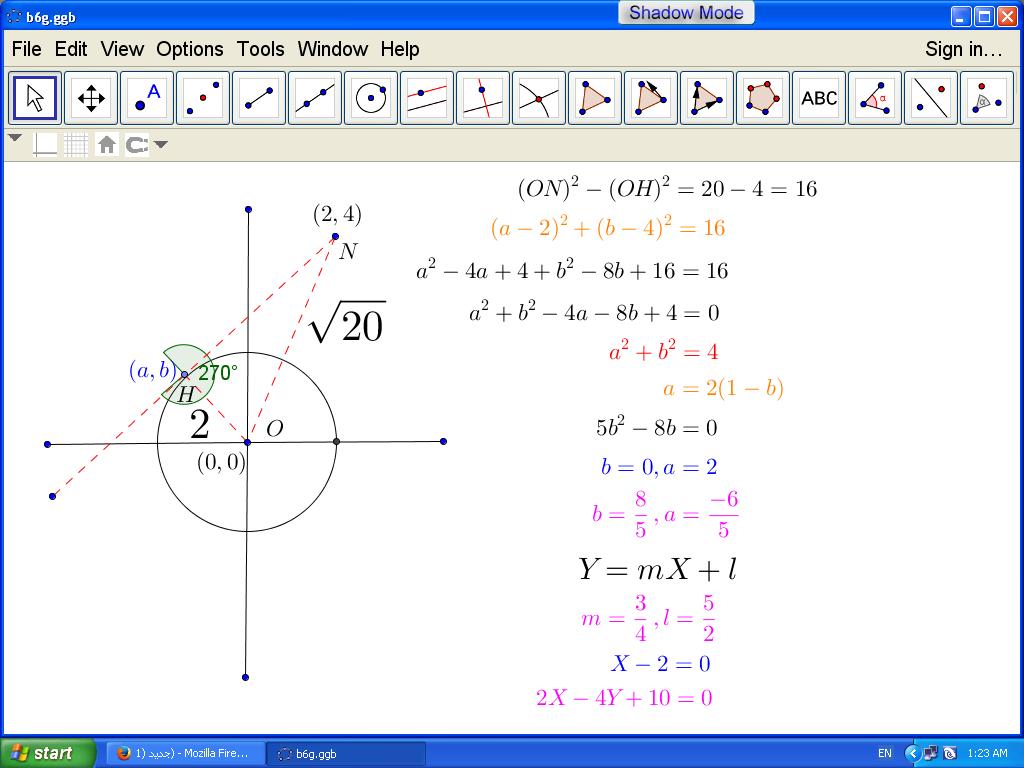Click the Sign in… link

click(x=963, y=49)
